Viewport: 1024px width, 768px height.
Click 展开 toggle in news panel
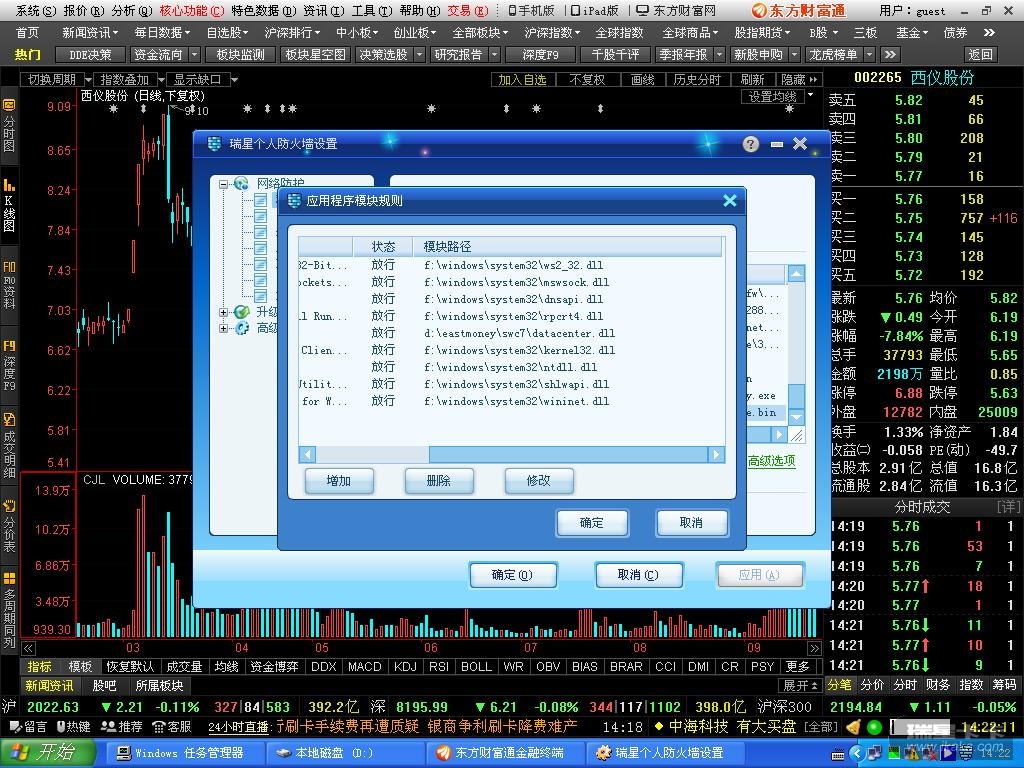801,686
